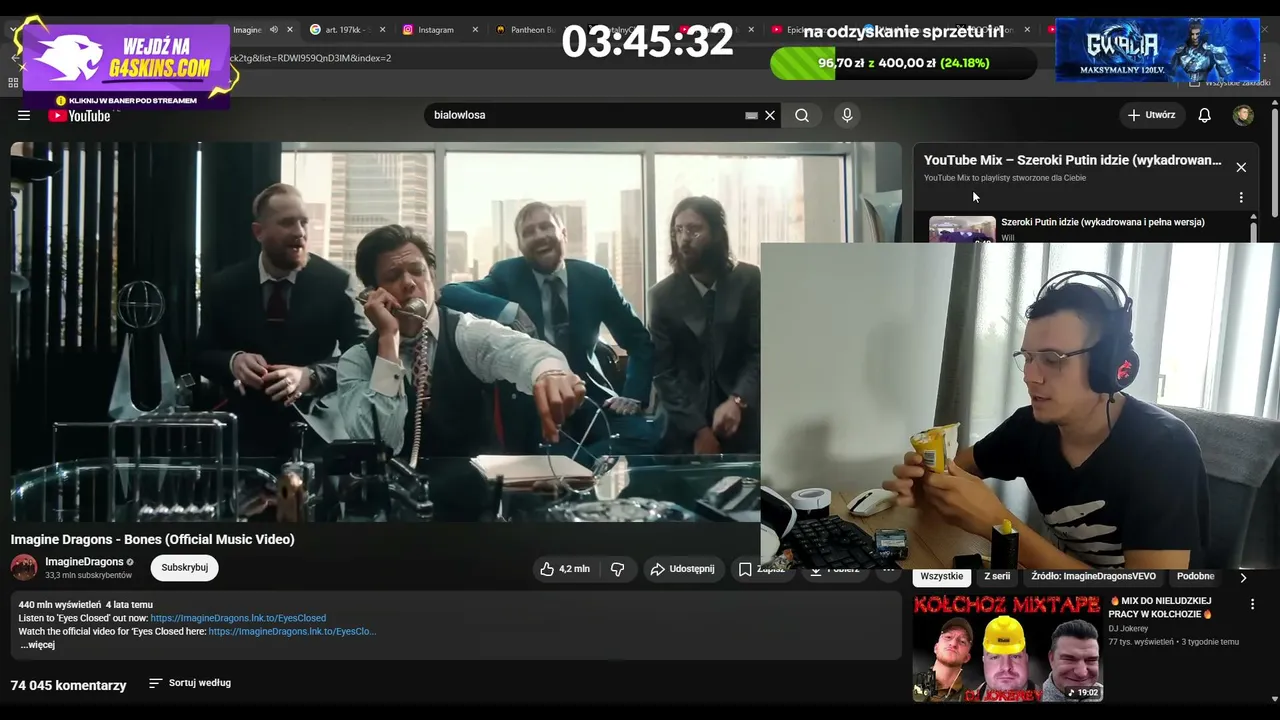Image resolution: width=1280 pixels, height=720 pixels.
Task: Click the 33,3 mln subskrybentów text
Action: [x=88, y=576]
